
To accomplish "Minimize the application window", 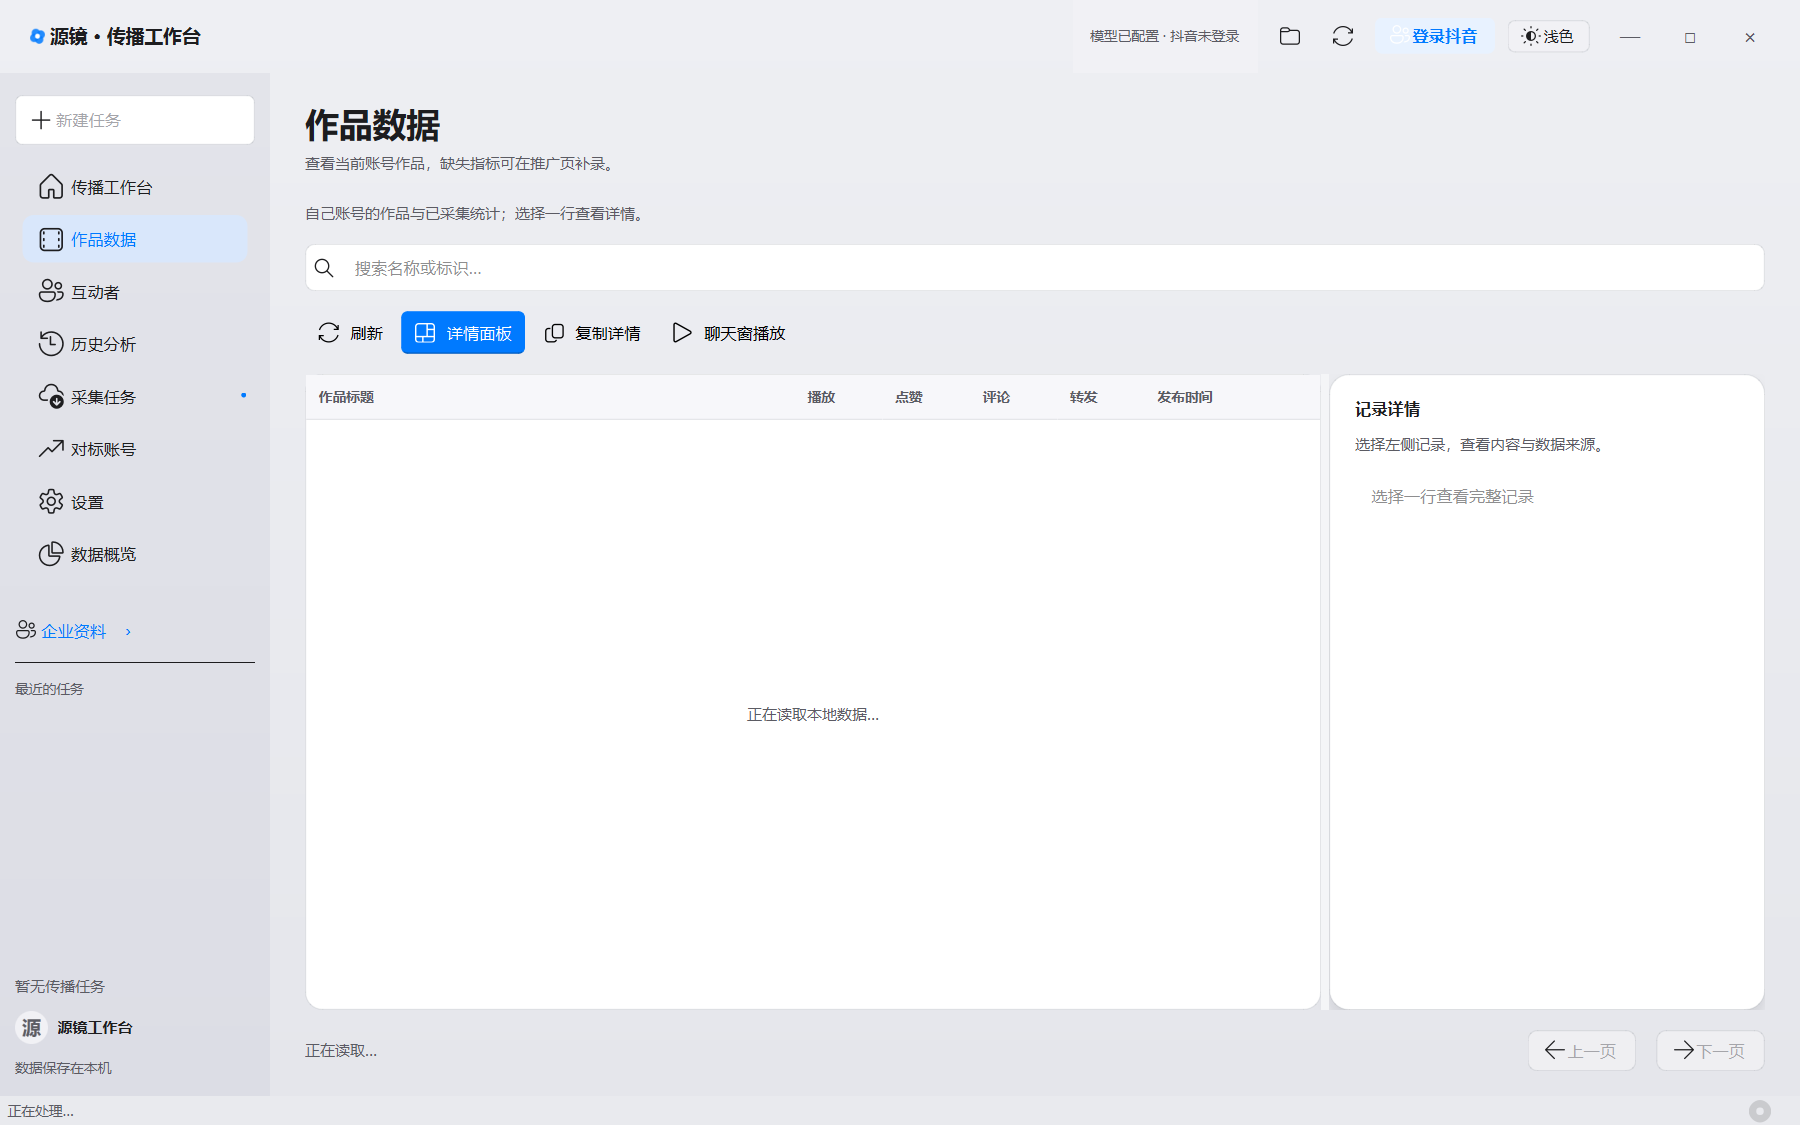I will [x=1630, y=37].
